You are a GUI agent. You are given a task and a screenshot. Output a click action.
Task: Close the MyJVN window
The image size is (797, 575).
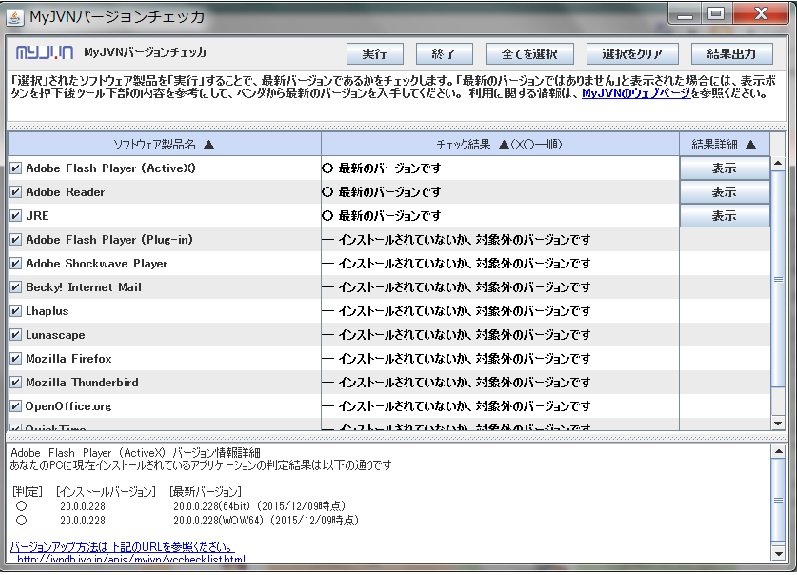tap(761, 14)
